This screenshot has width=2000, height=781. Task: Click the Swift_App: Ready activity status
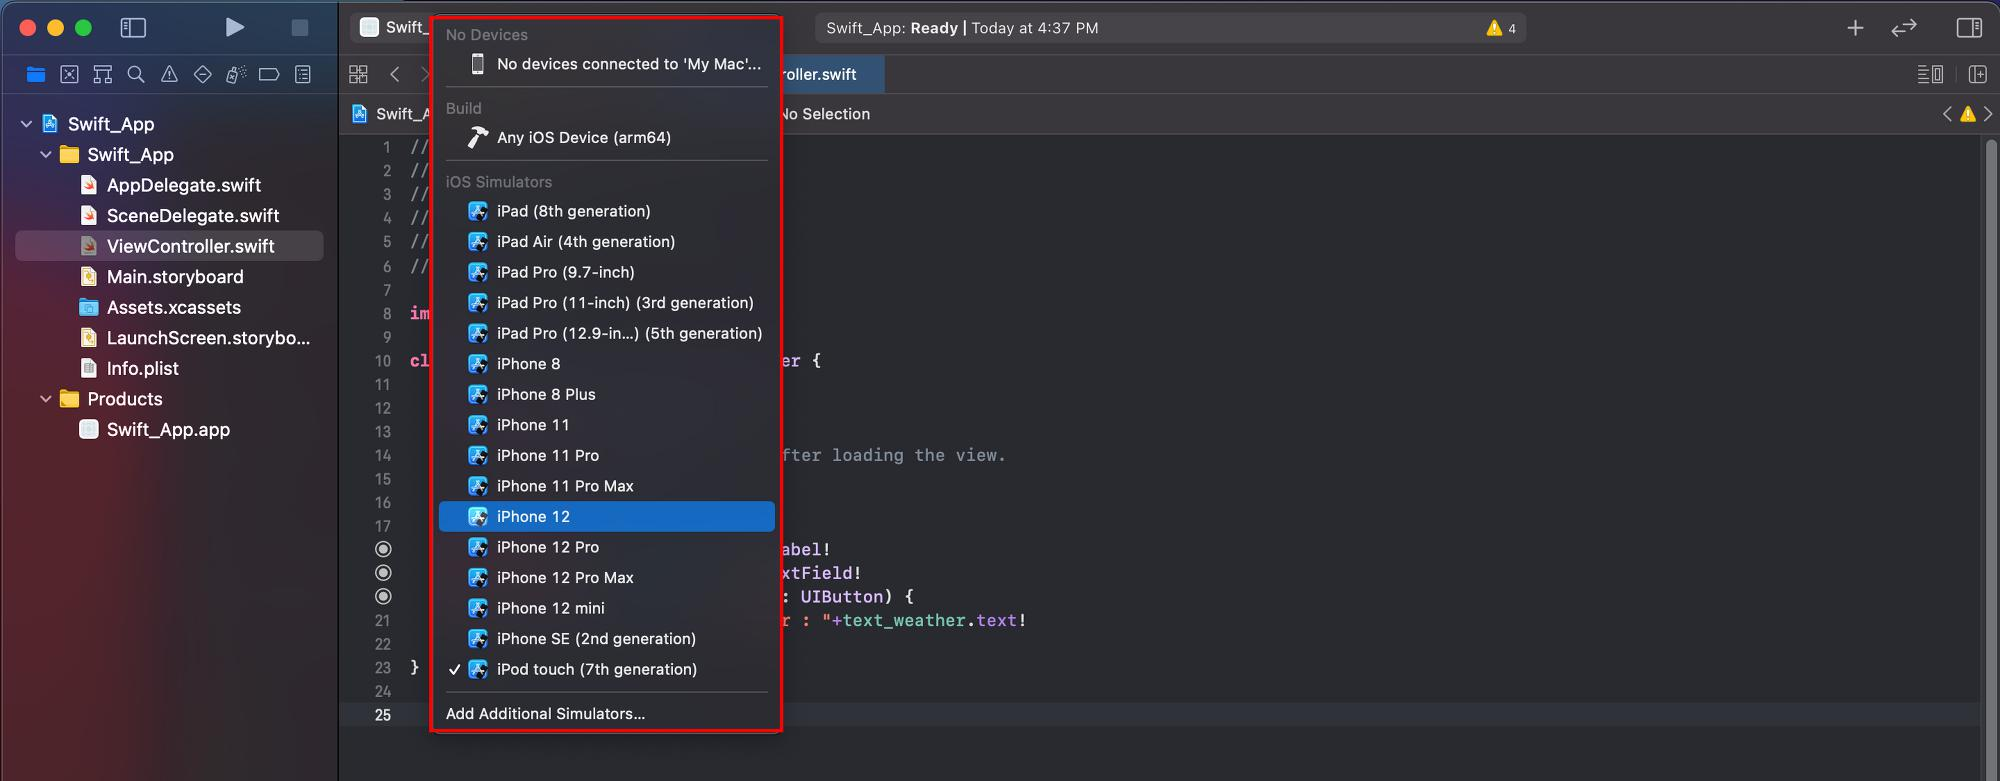coord(962,28)
